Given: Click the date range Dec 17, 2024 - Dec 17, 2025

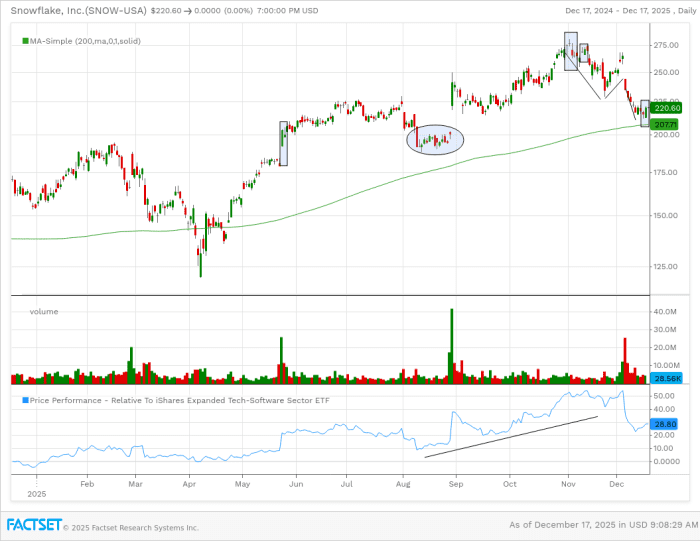Looking at the screenshot, I should point(617,11).
